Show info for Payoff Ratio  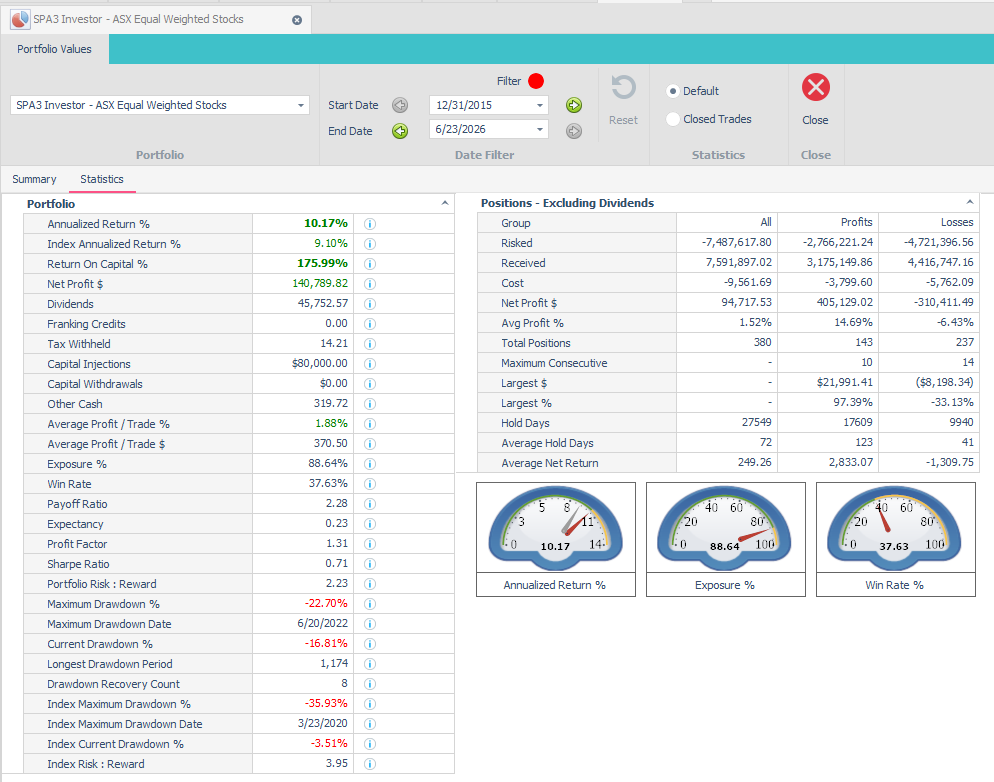(x=370, y=504)
